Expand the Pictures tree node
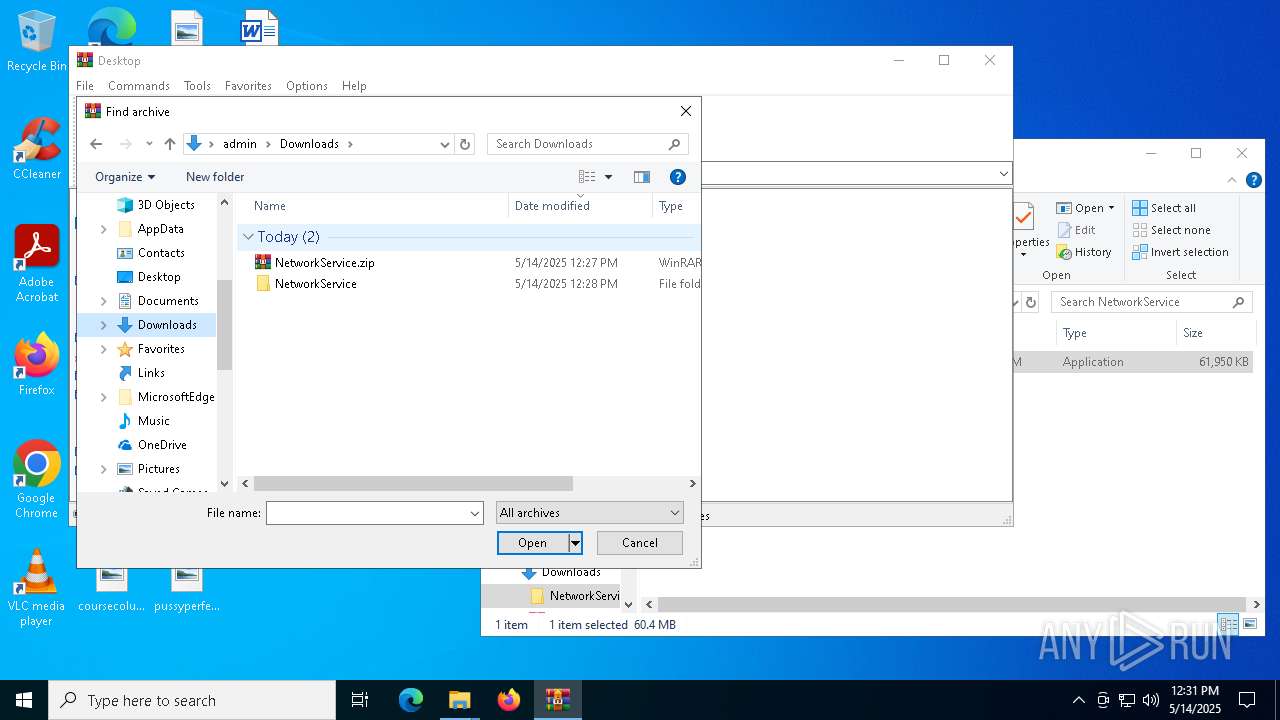 coord(104,469)
